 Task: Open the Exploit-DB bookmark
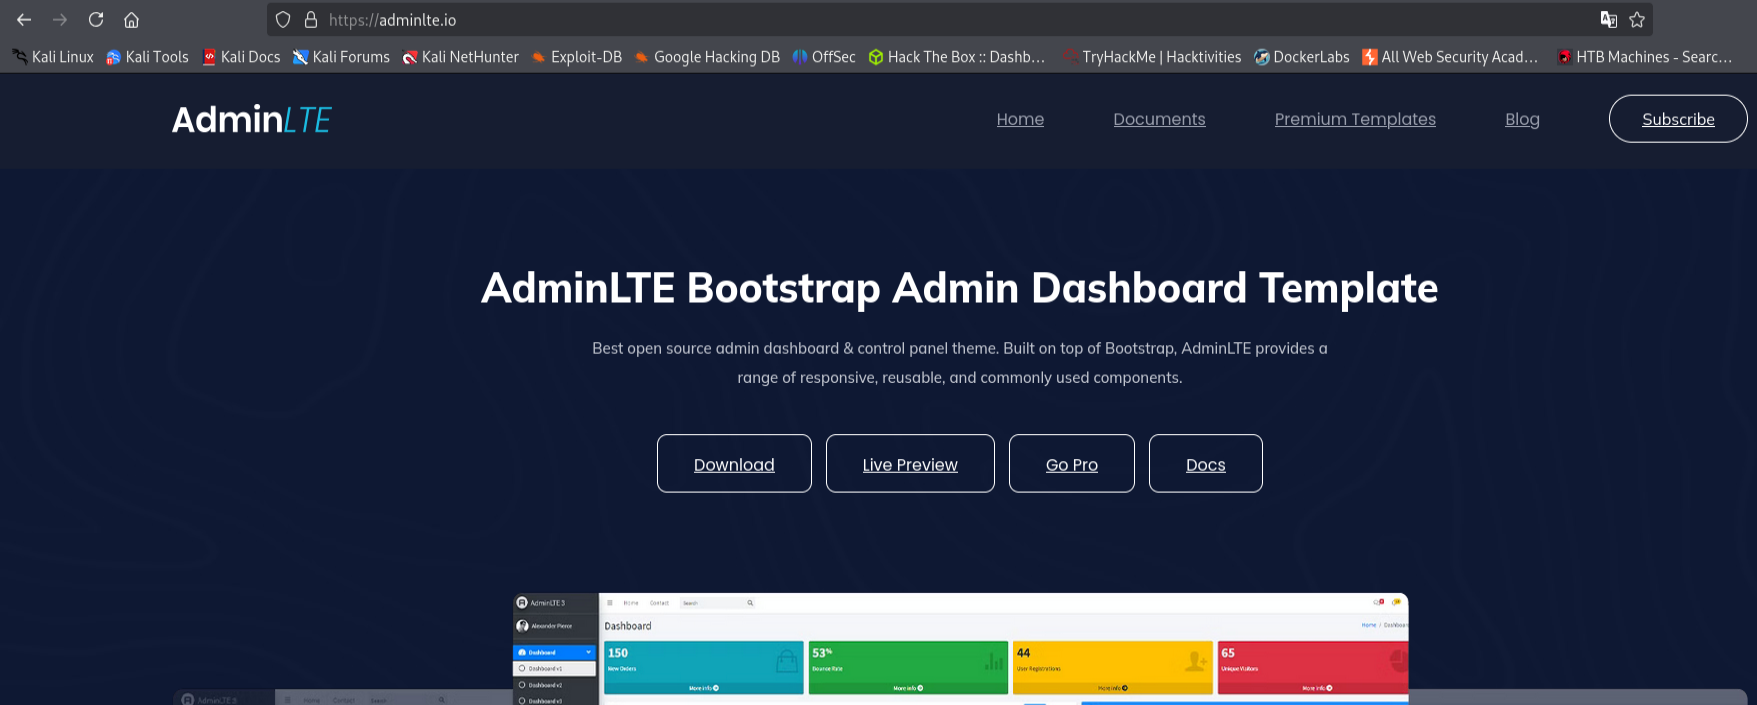tap(577, 57)
